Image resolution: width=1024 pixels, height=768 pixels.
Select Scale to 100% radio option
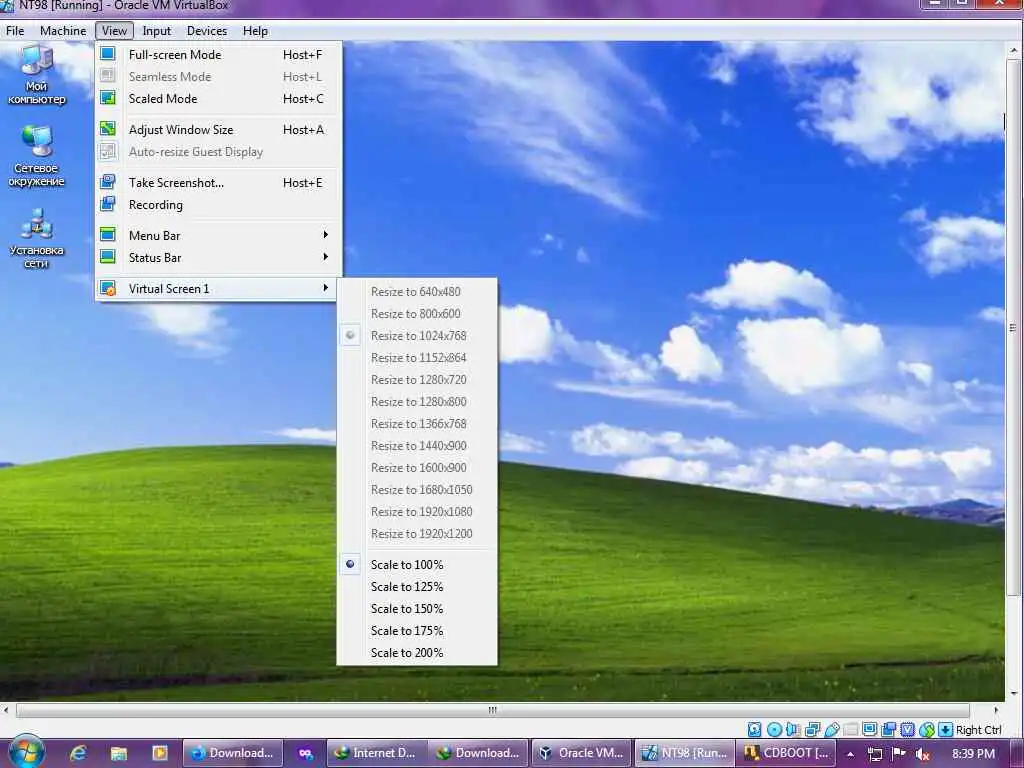click(417, 564)
